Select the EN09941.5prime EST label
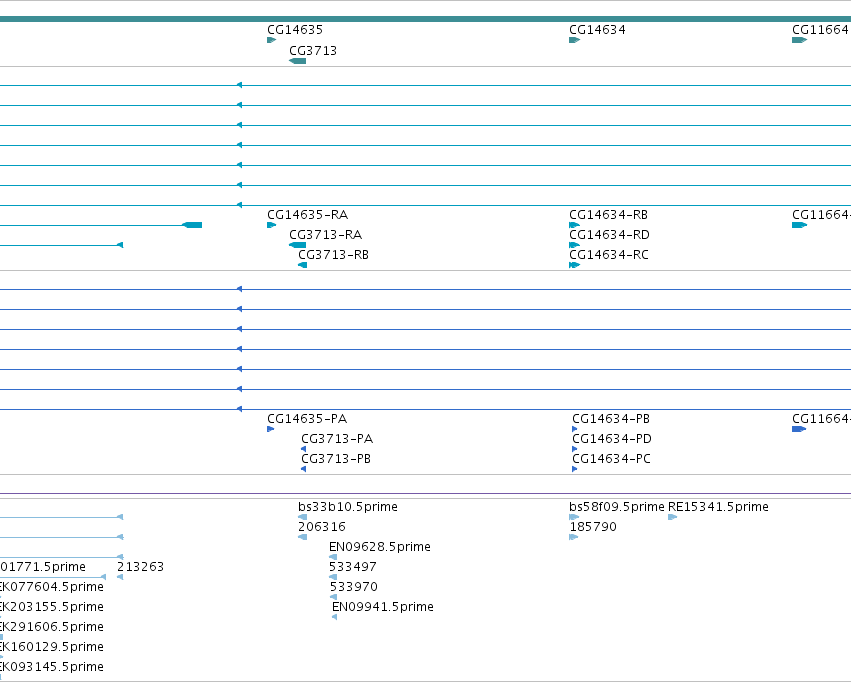The image size is (851, 682). pyautogui.click(x=382, y=607)
